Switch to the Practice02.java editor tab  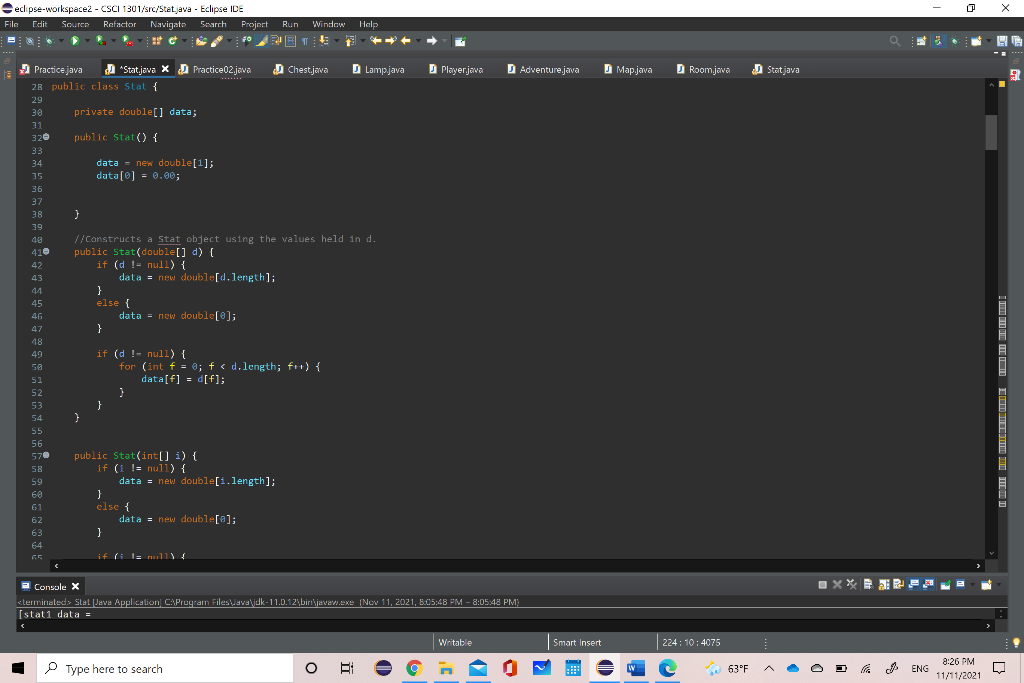click(x=216, y=69)
